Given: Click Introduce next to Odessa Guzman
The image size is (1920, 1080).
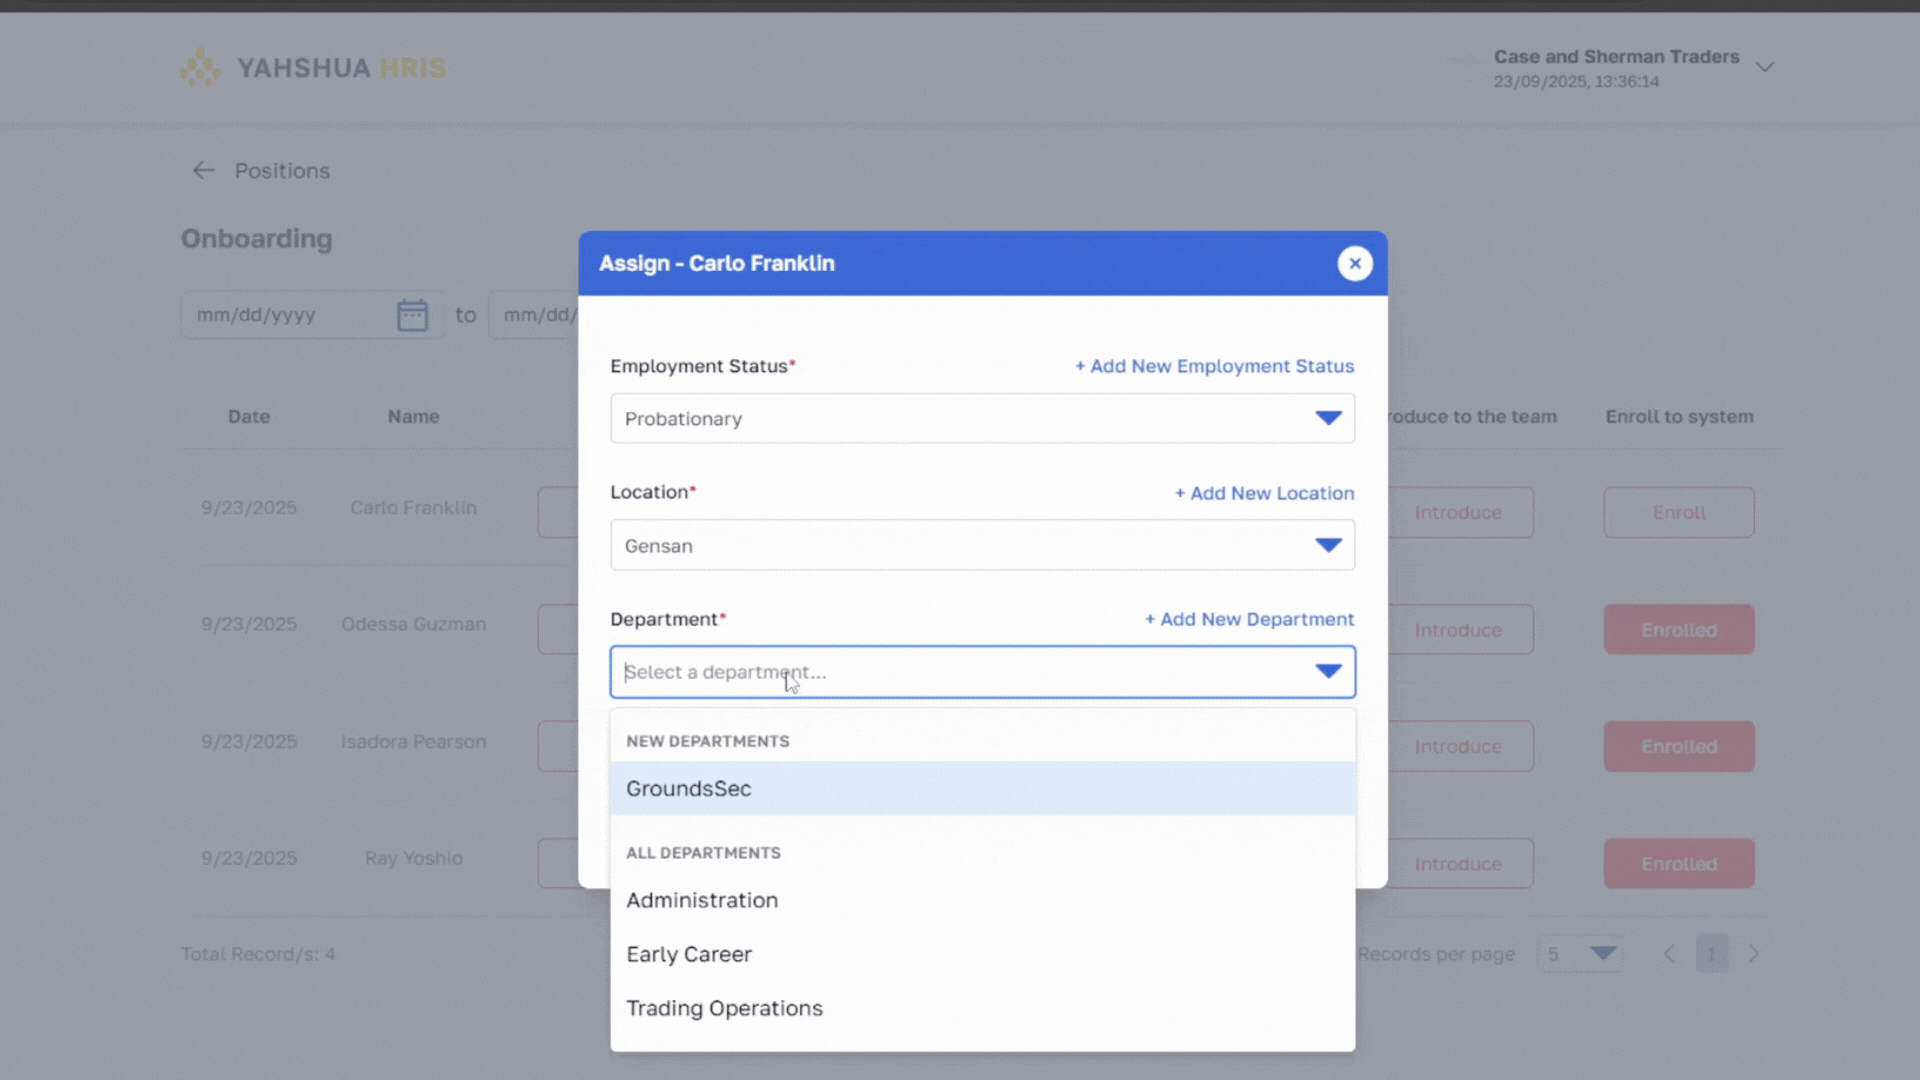Looking at the screenshot, I should [1459, 630].
